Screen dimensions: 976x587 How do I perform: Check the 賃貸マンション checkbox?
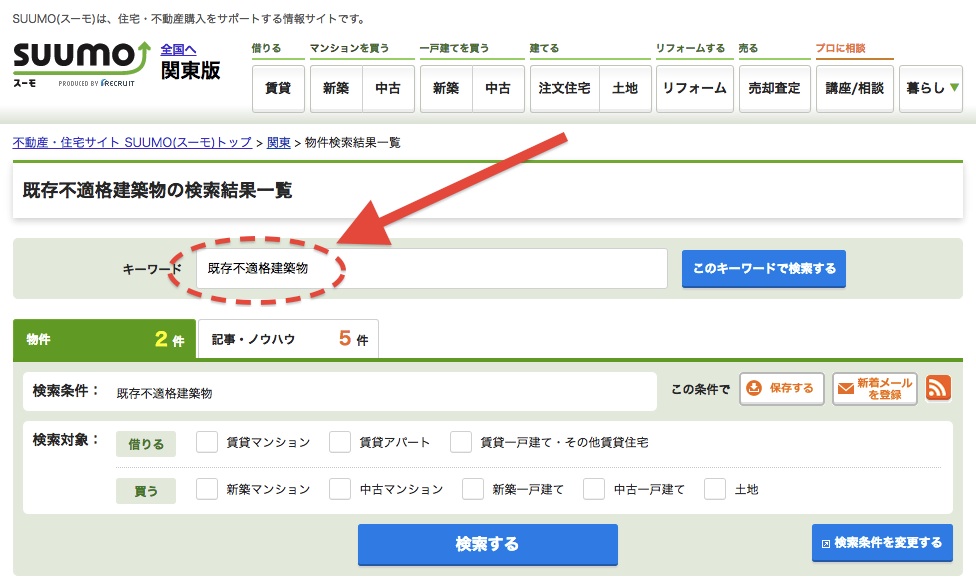coord(207,442)
